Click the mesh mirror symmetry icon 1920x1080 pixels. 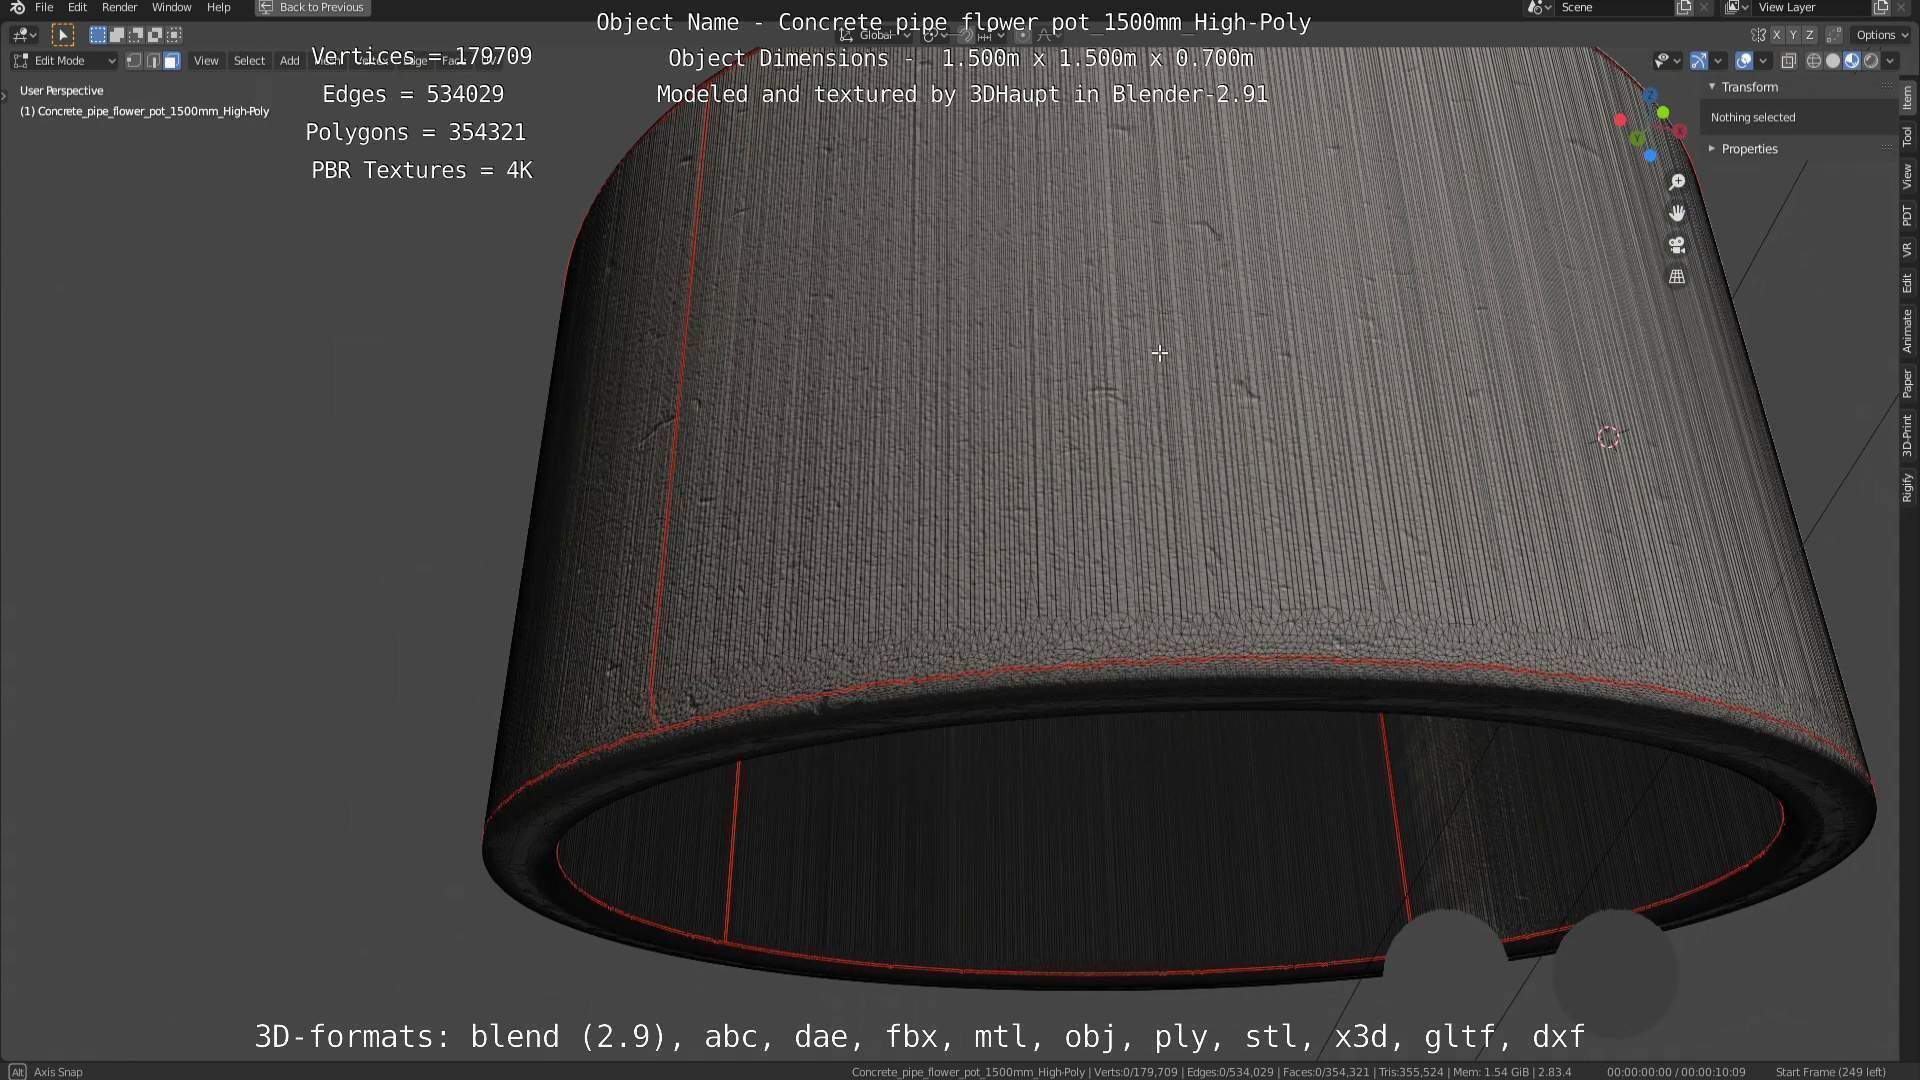click(1758, 35)
